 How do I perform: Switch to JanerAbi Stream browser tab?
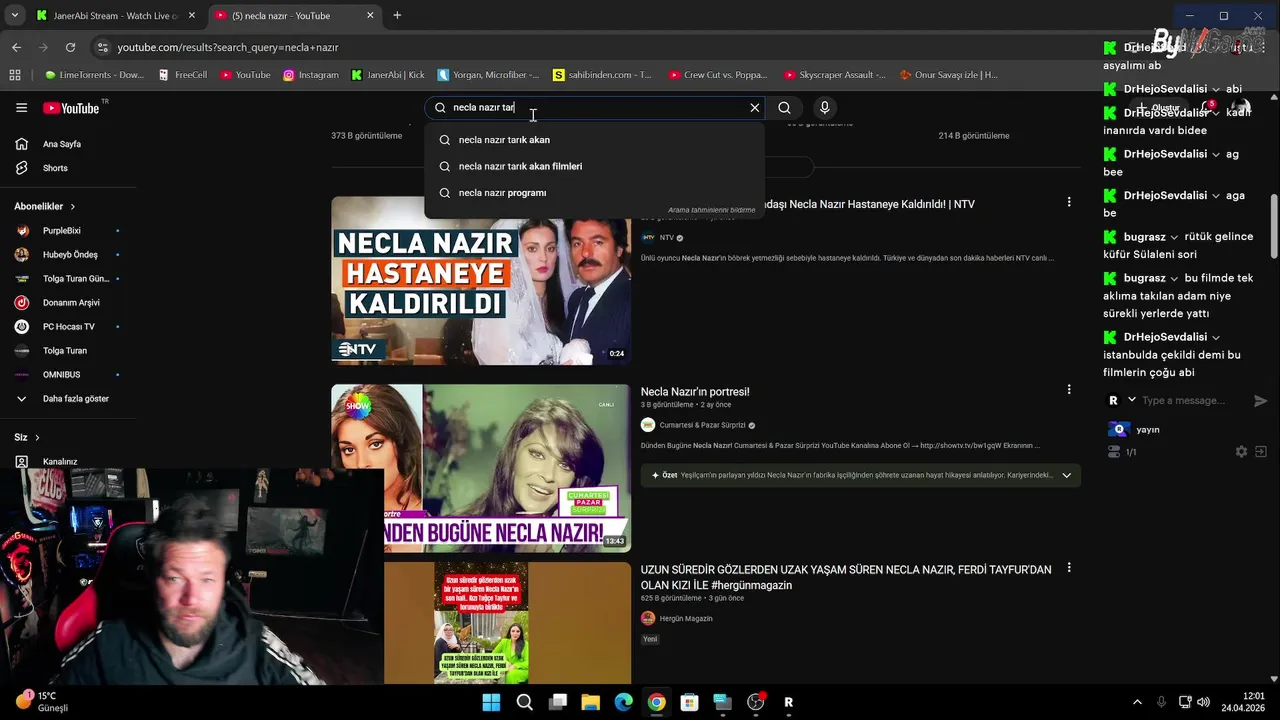pos(116,16)
